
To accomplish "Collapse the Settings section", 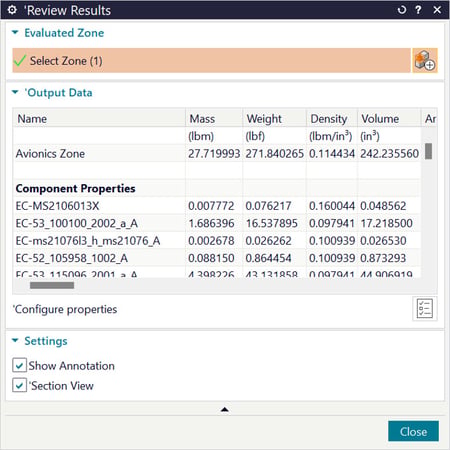I will click(15, 340).
